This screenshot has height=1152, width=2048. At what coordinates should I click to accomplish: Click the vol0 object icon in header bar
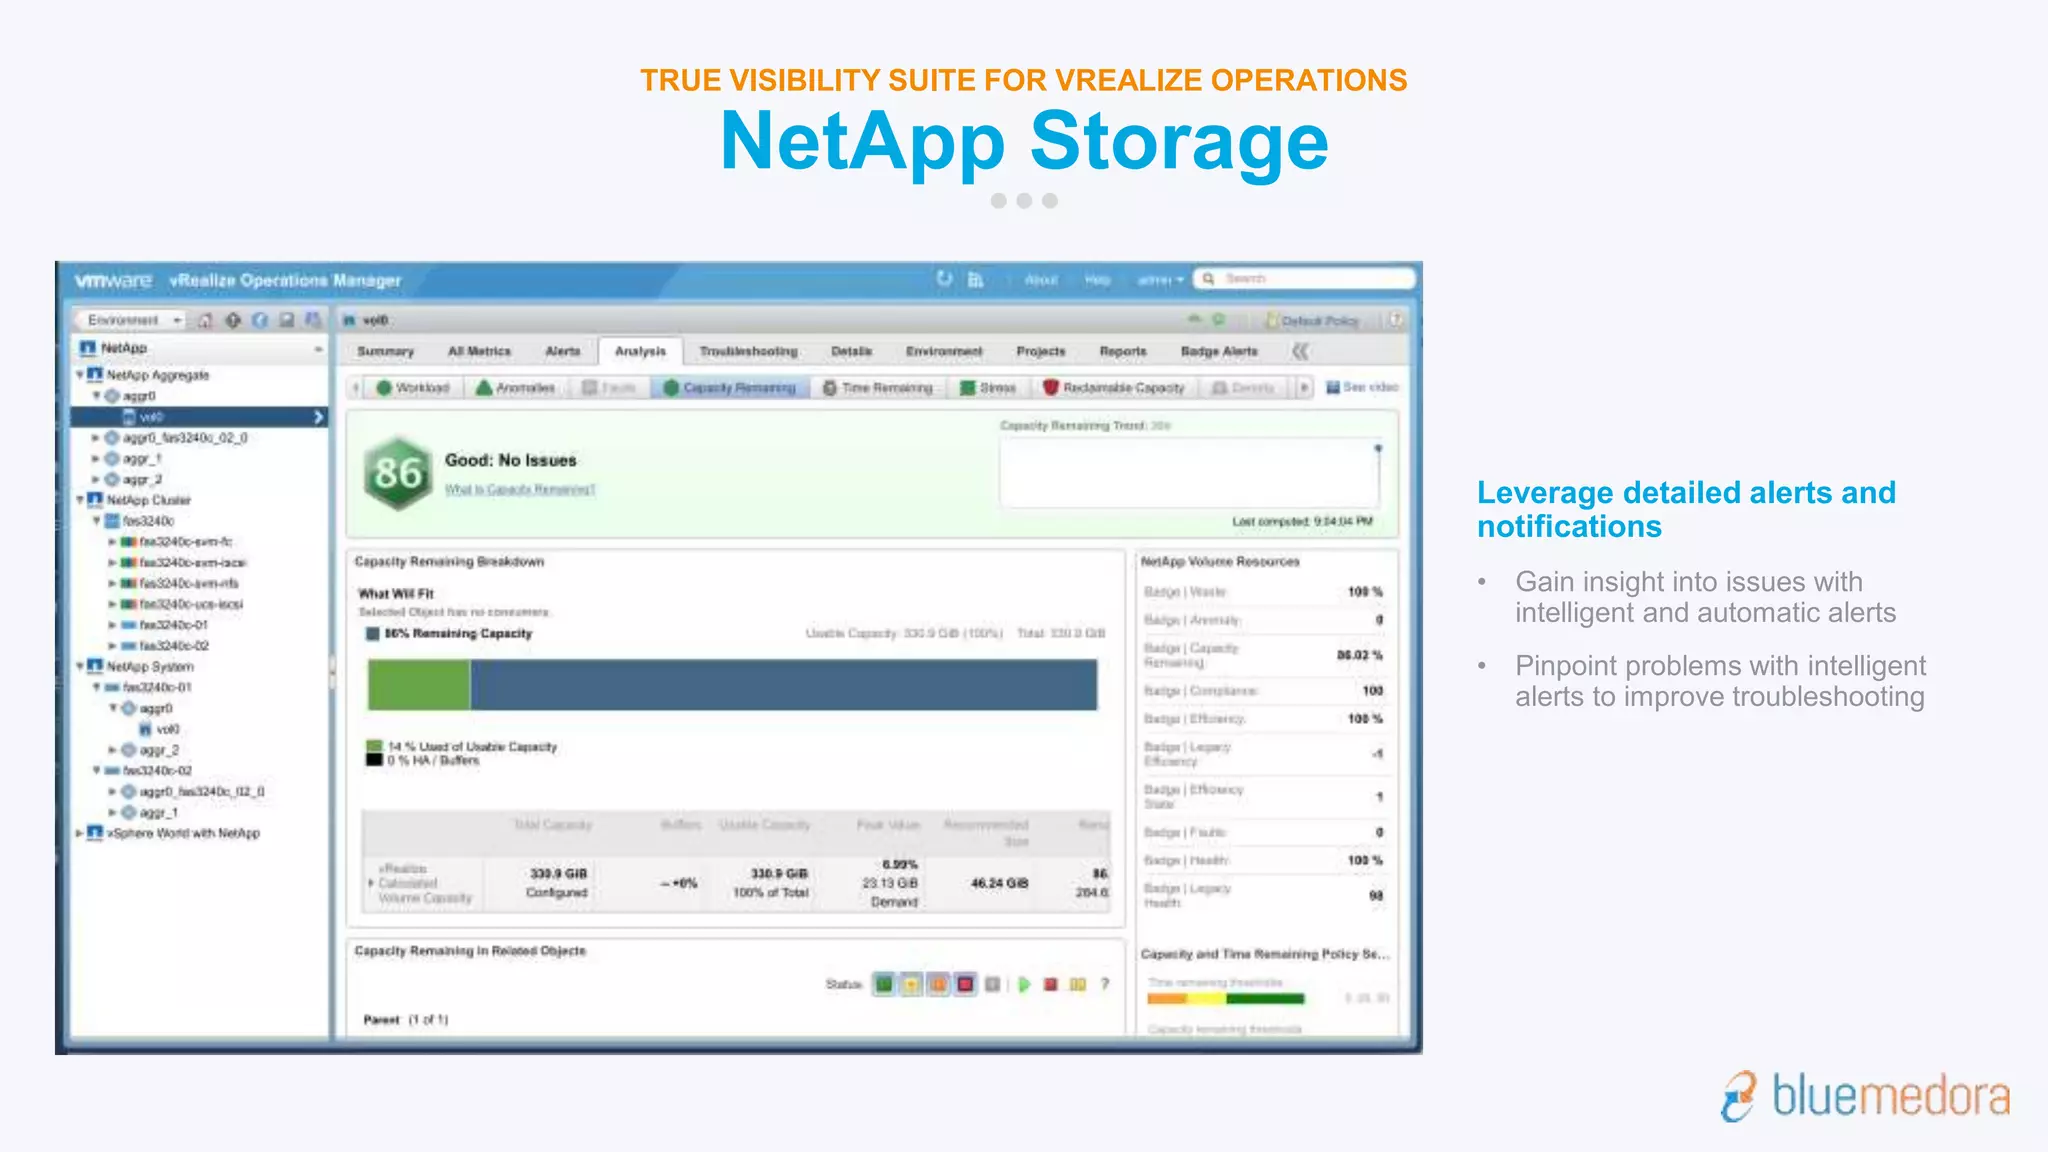tap(349, 320)
